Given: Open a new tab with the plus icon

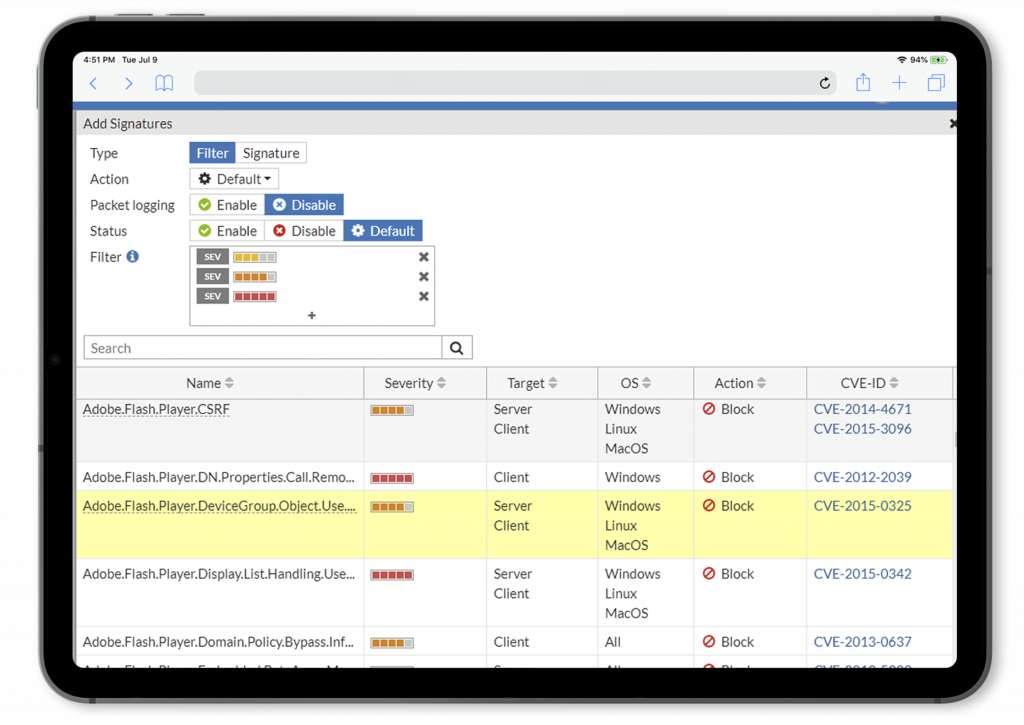Looking at the screenshot, I should pos(899,83).
